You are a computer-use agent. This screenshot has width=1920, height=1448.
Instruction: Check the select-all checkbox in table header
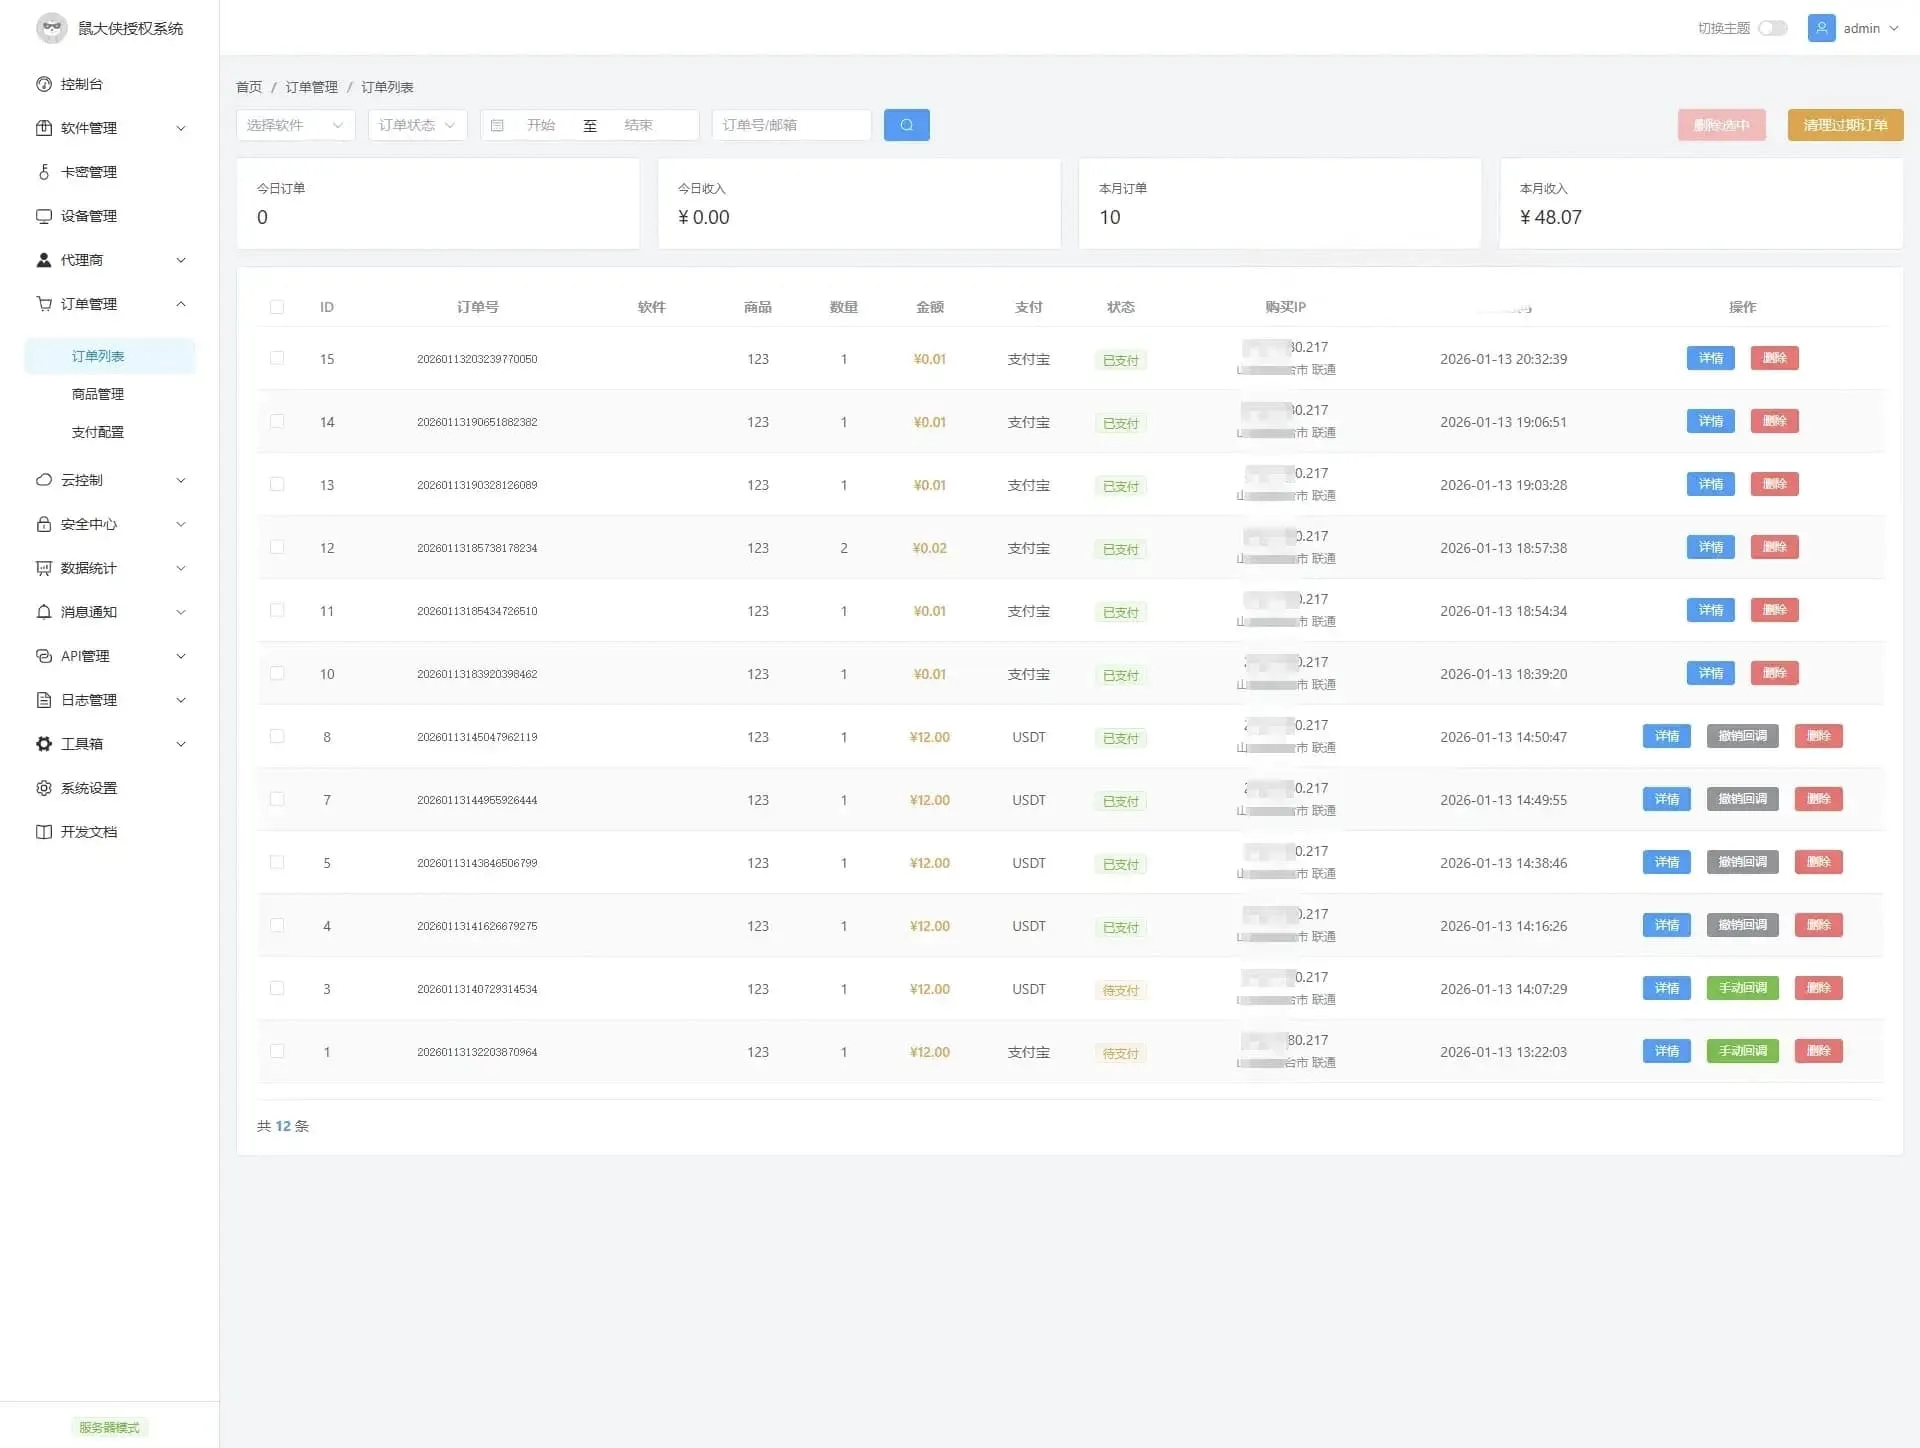coord(277,307)
